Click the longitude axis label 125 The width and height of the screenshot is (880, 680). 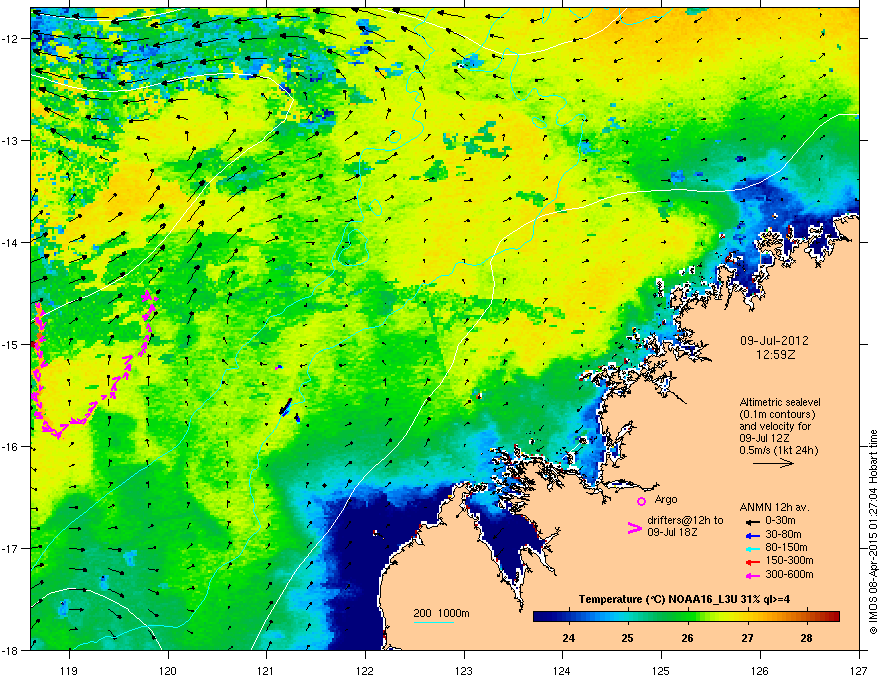coord(661,670)
